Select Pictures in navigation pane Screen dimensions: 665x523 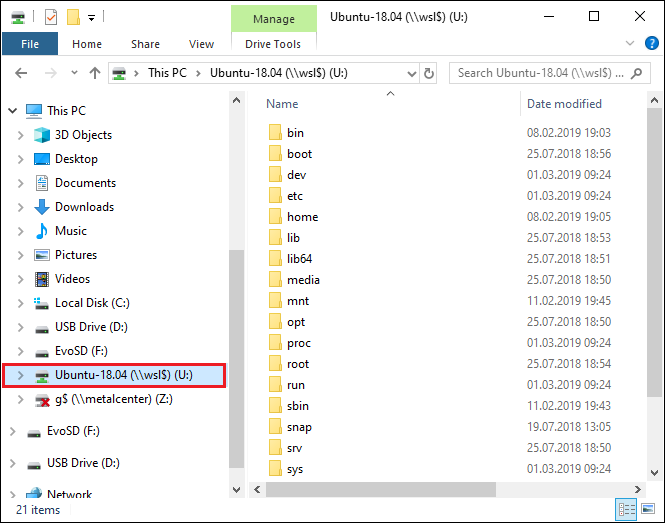76,255
